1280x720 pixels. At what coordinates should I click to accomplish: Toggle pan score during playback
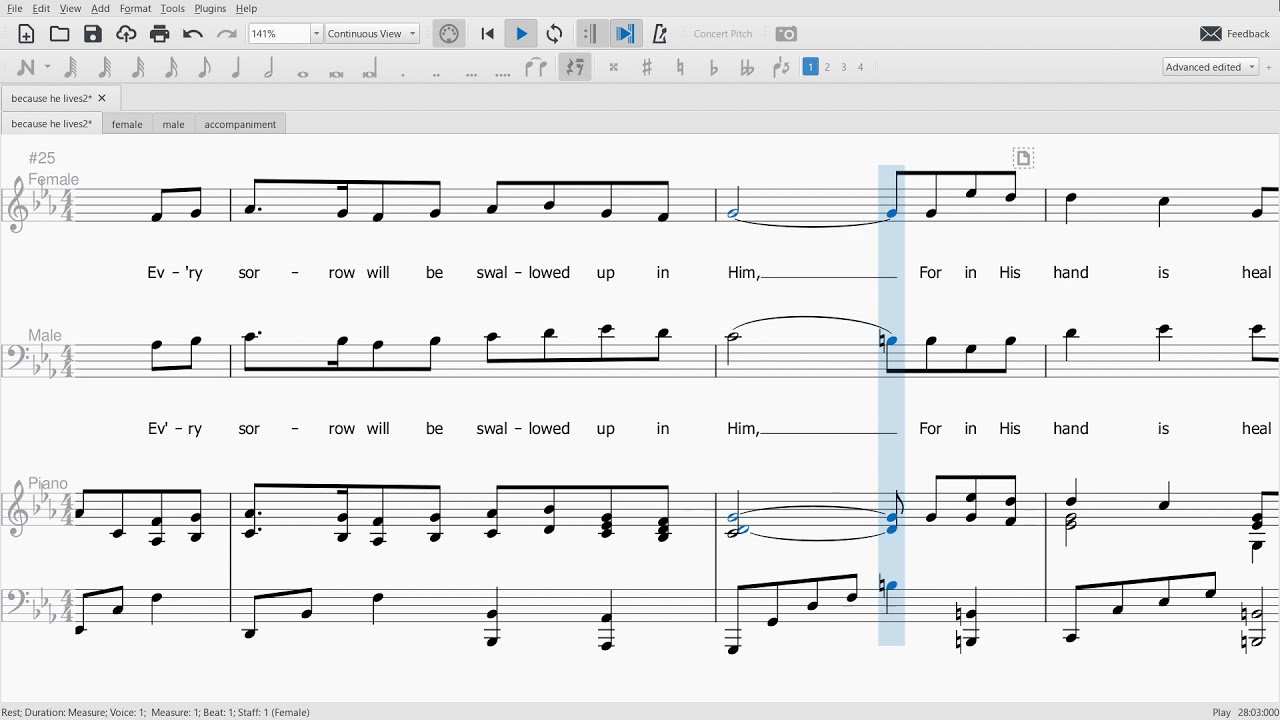pos(625,34)
